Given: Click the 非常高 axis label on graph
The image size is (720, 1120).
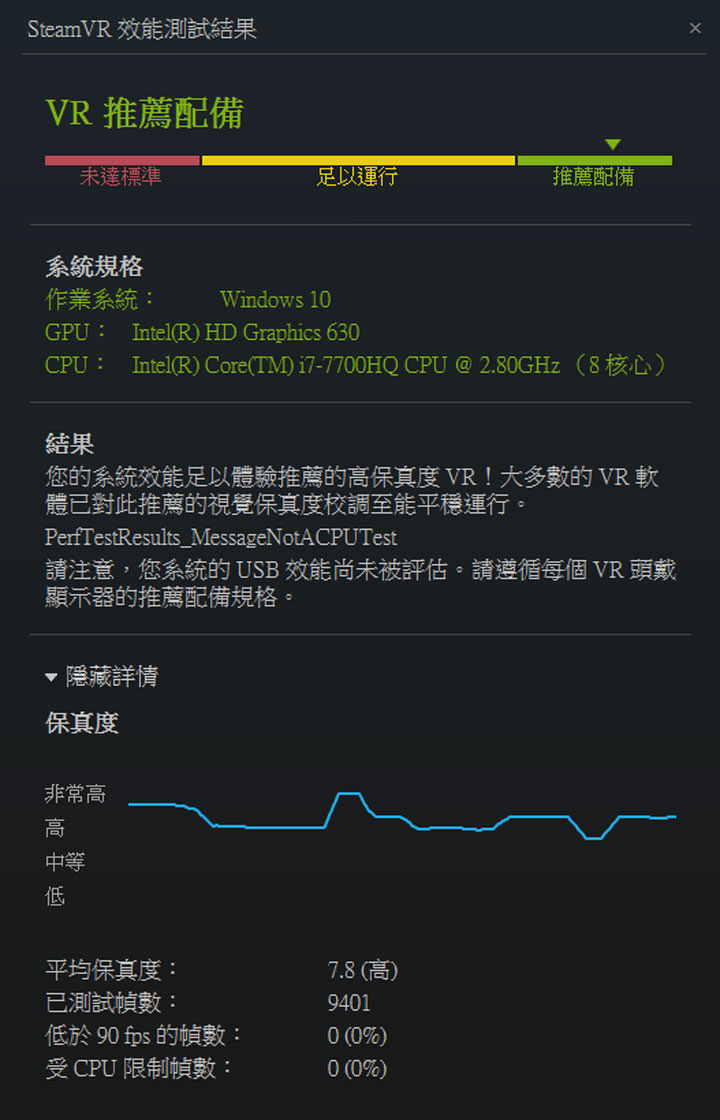Looking at the screenshot, I should tap(76, 794).
